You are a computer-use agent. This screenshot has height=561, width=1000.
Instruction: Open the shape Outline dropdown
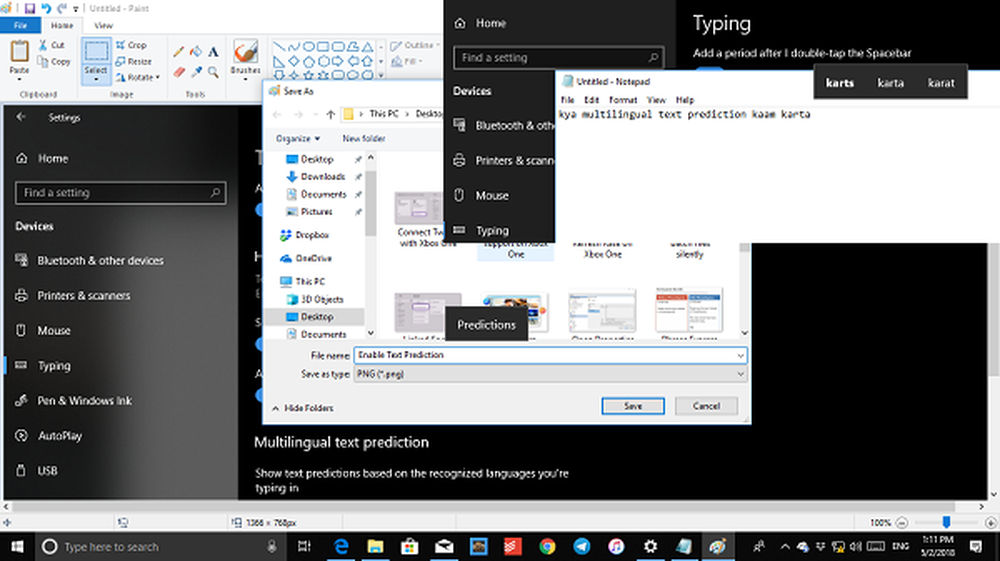coord(415,45)
